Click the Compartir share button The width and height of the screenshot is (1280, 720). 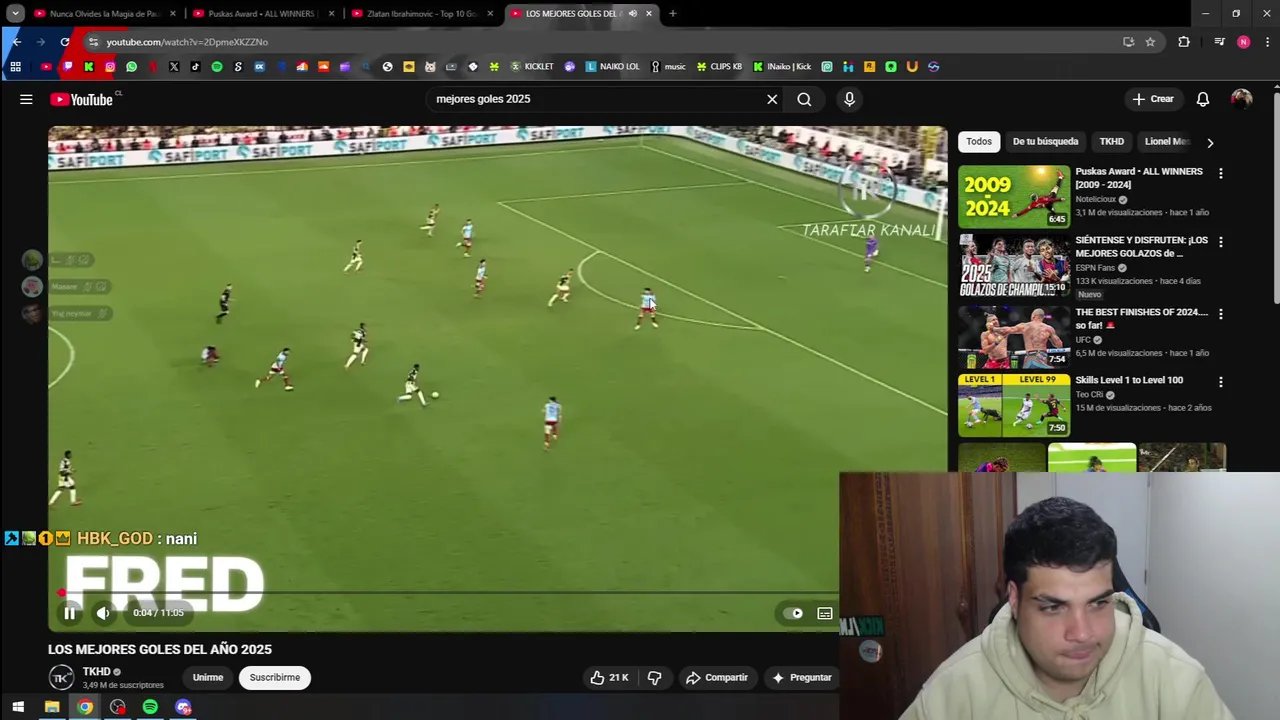(x=716, y=678)
